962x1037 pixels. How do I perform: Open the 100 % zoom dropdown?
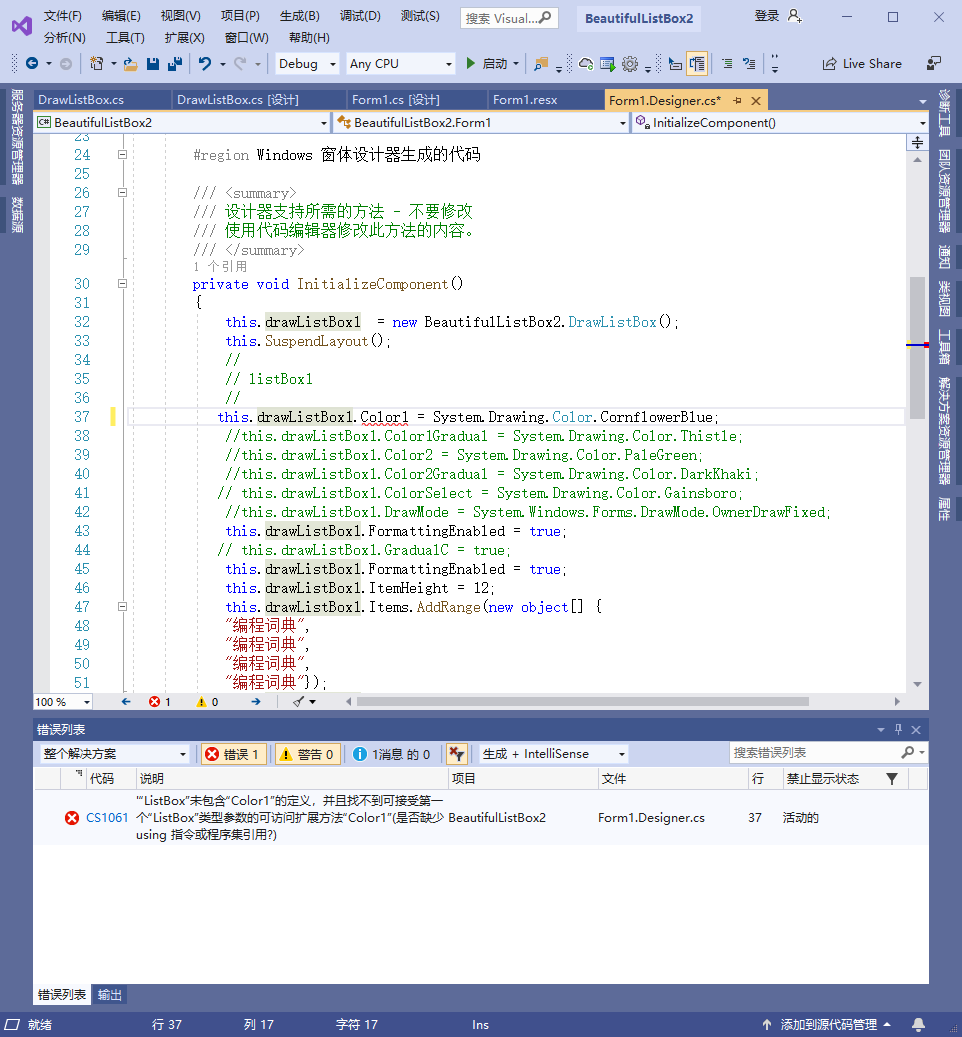pos(63,702)
